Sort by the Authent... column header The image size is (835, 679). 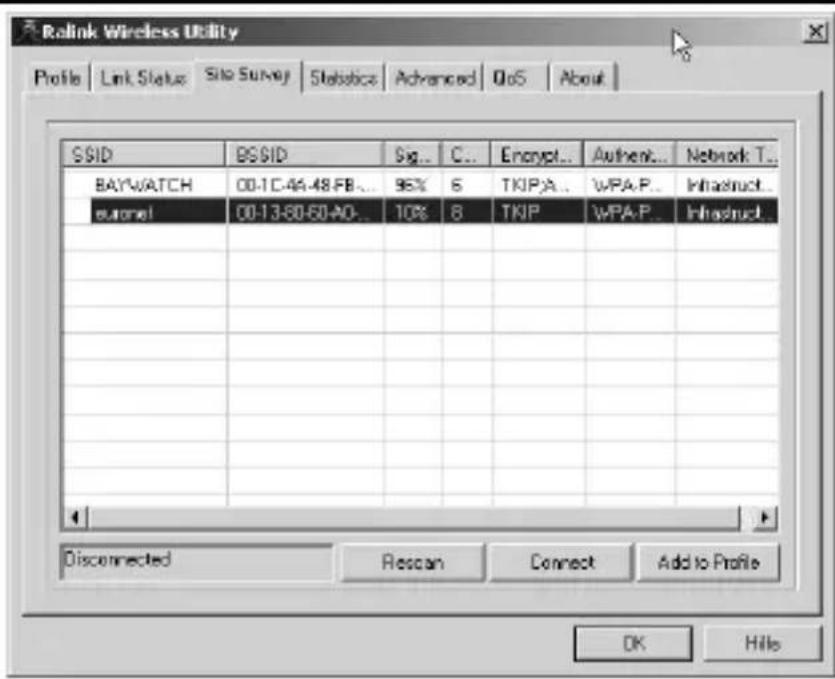pos(629,155)
